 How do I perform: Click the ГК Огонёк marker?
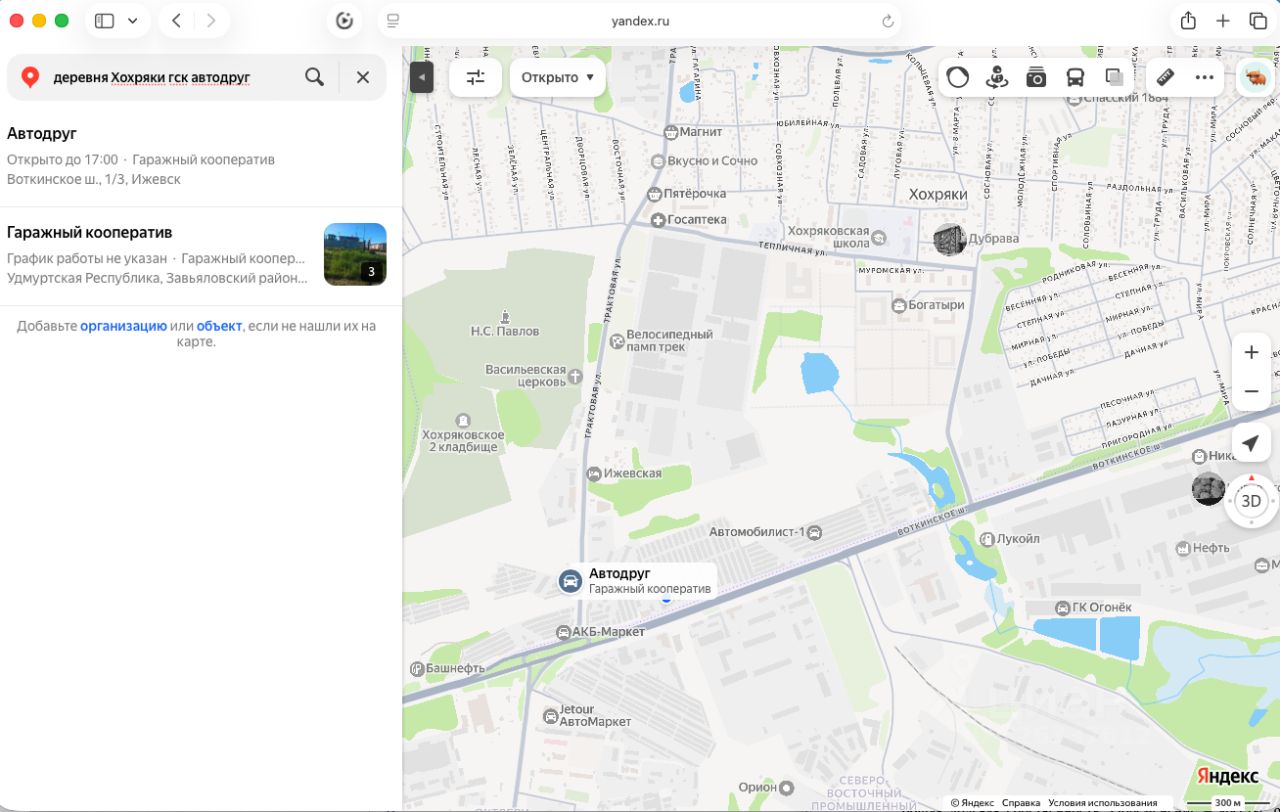pyautogui.click(x=1063, y=608)
